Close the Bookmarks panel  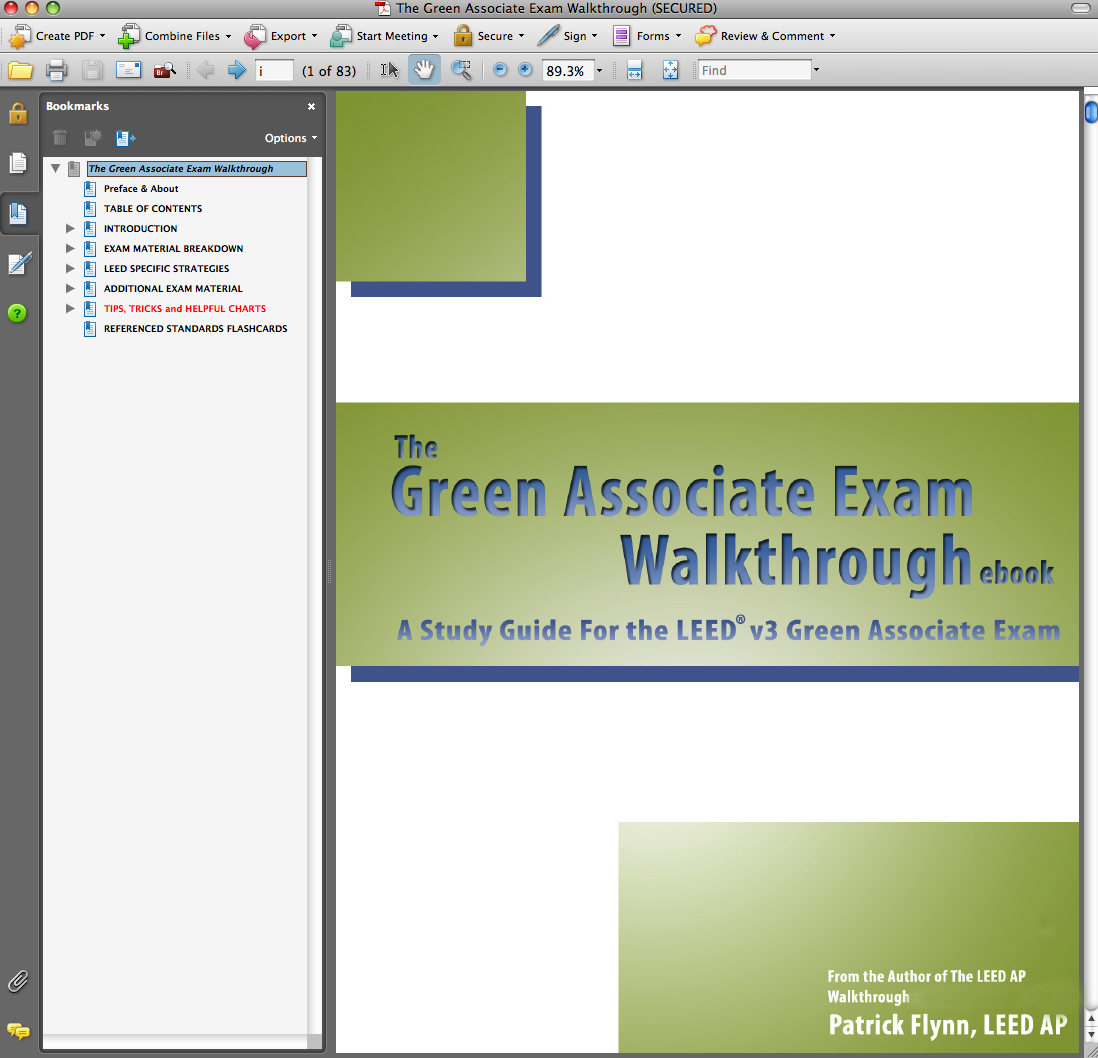312,106
